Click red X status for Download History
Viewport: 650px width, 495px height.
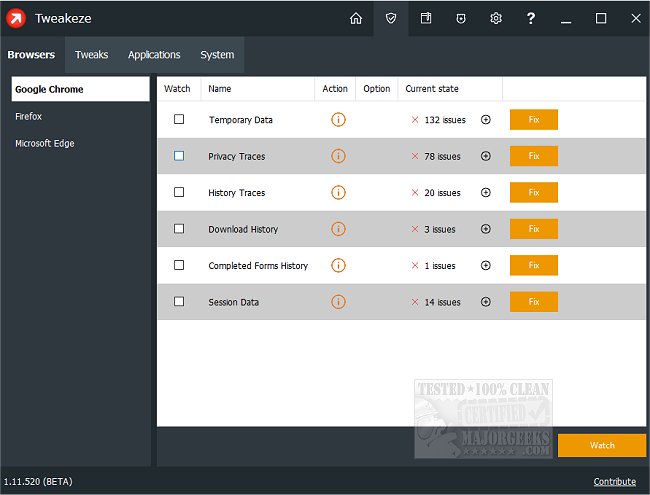tap(415, 229)
